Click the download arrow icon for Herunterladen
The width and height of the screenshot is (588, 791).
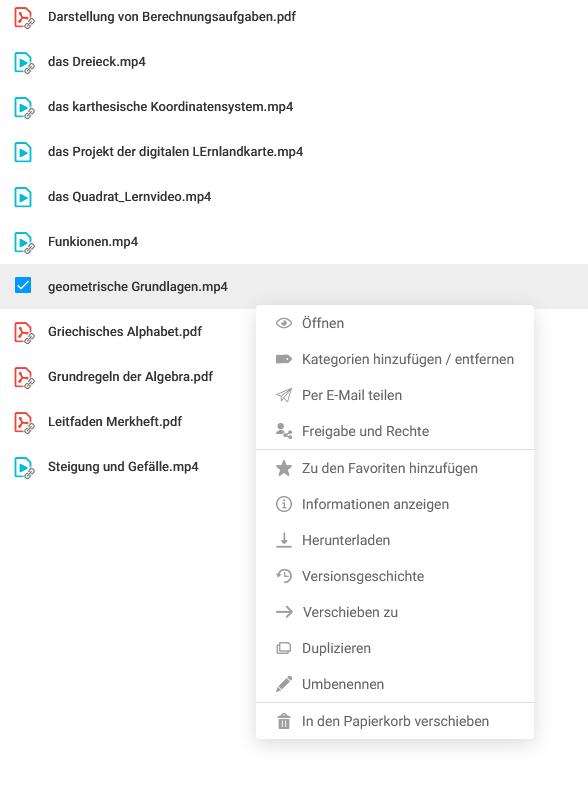point(284,540)
